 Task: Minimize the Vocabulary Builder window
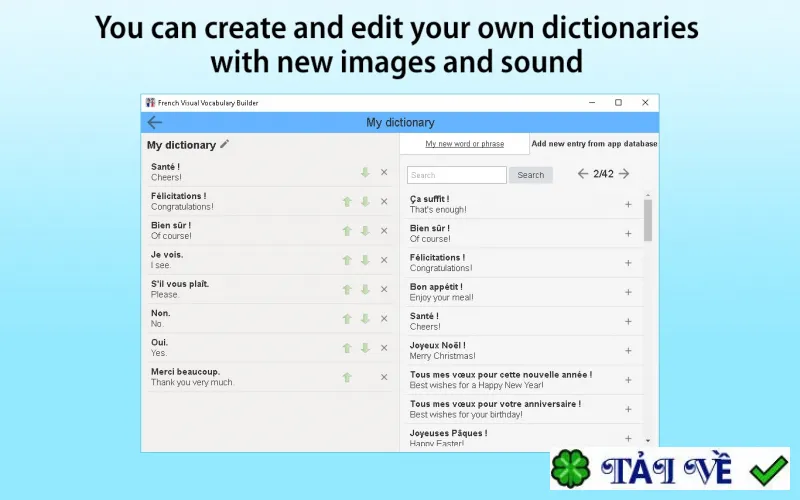coord(592,103)
